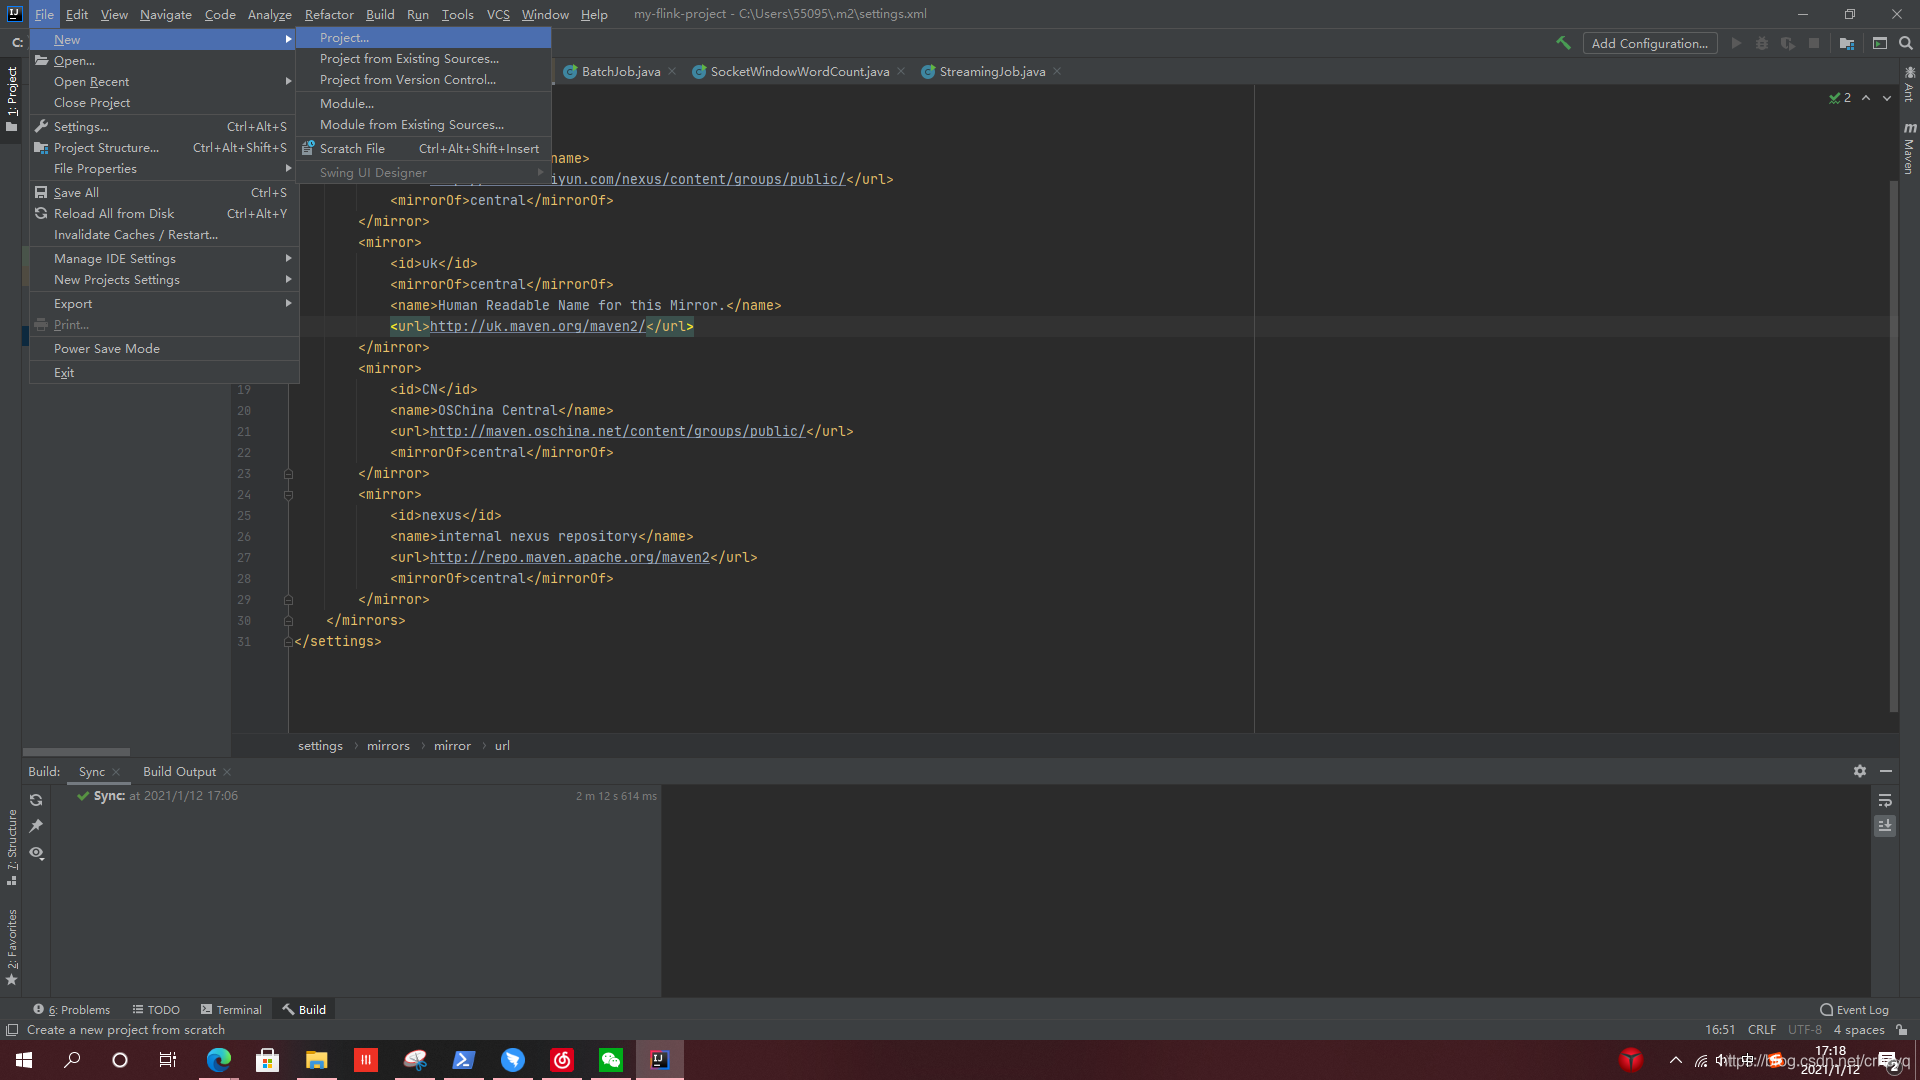Click the mirrors breadcrumb item
The height and width of the screenshot is (1080, 1920).
tap(388, 746)
